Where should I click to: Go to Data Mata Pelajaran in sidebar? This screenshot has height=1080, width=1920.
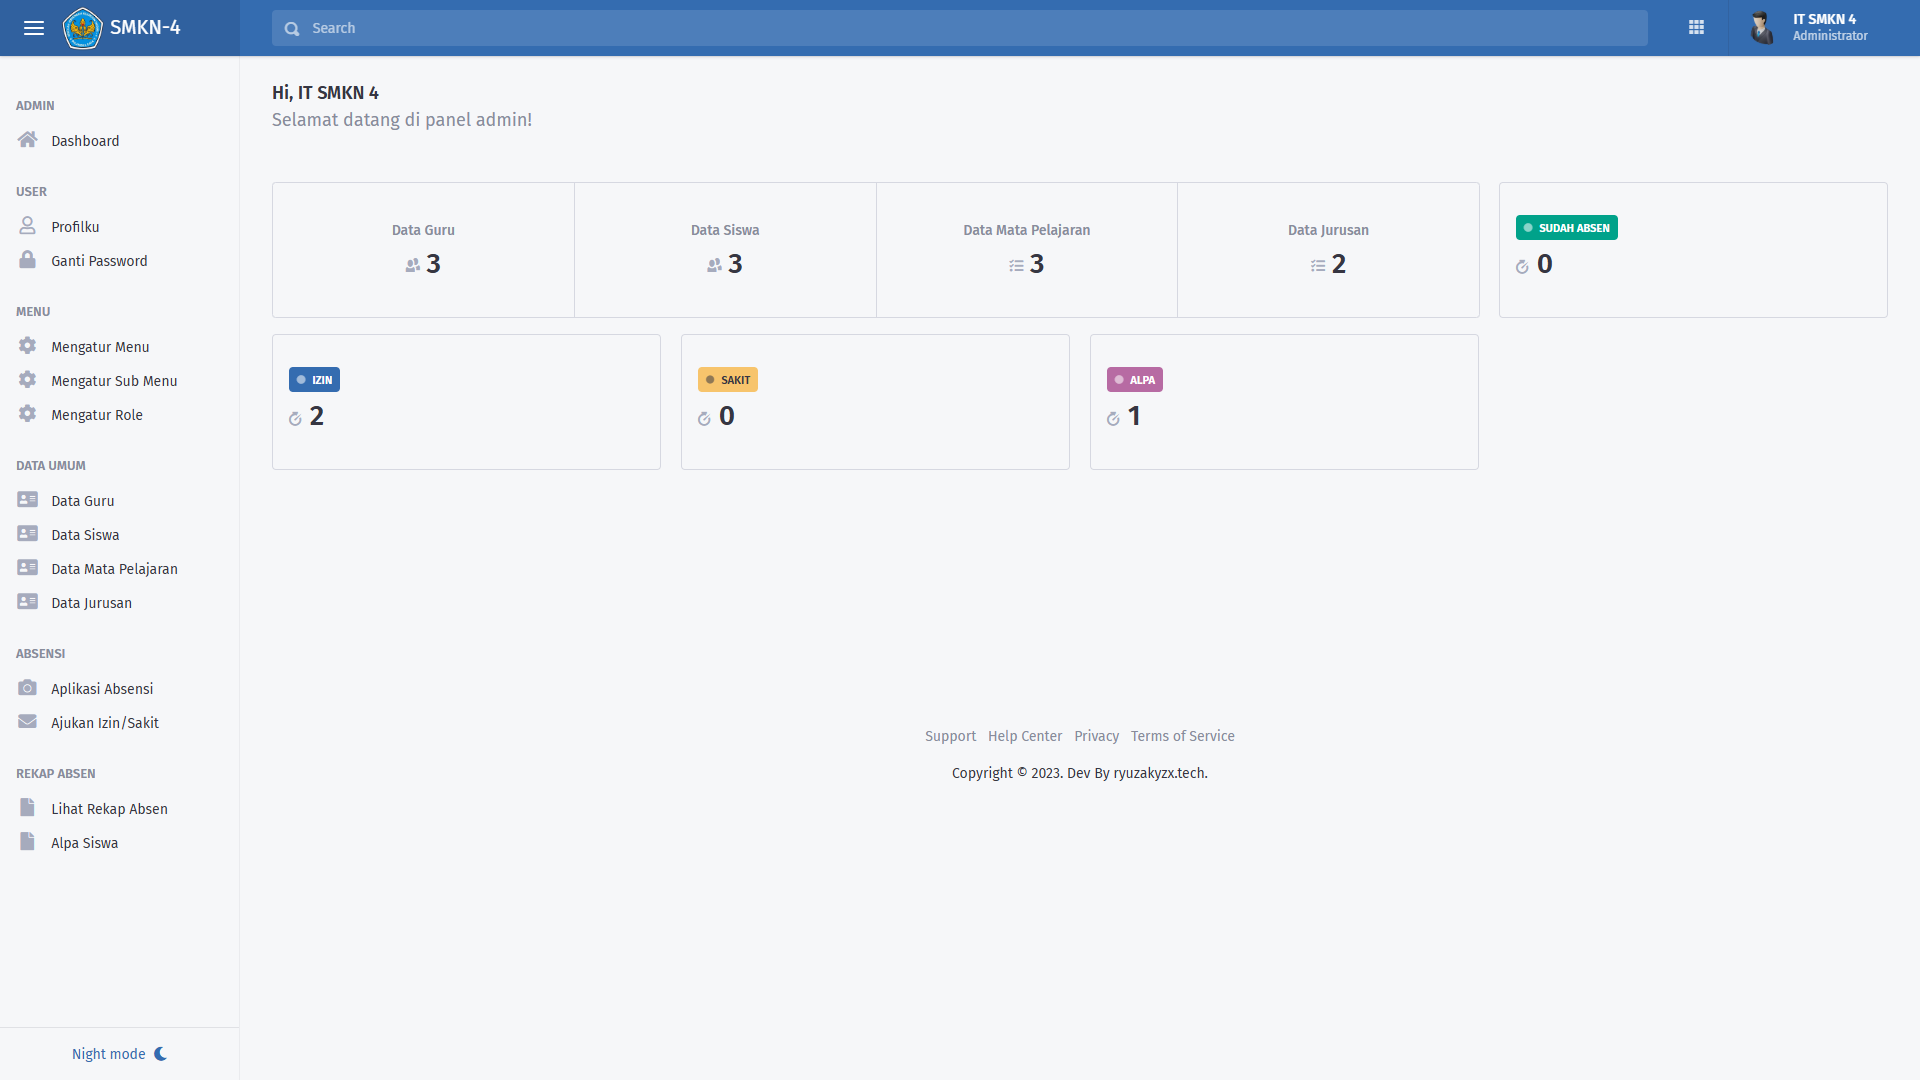click(114, 569)
